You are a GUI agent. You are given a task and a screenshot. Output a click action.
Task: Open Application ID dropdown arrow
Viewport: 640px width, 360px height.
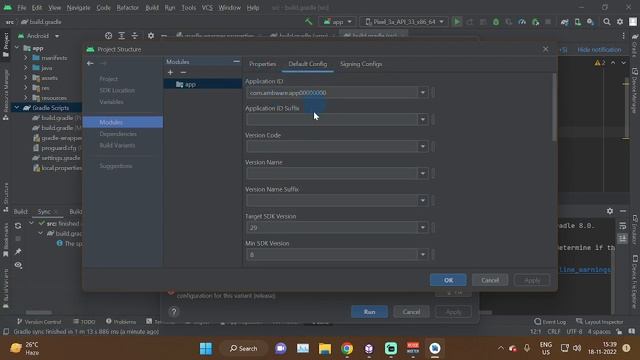pyautogui.click(x=423, y=93)
